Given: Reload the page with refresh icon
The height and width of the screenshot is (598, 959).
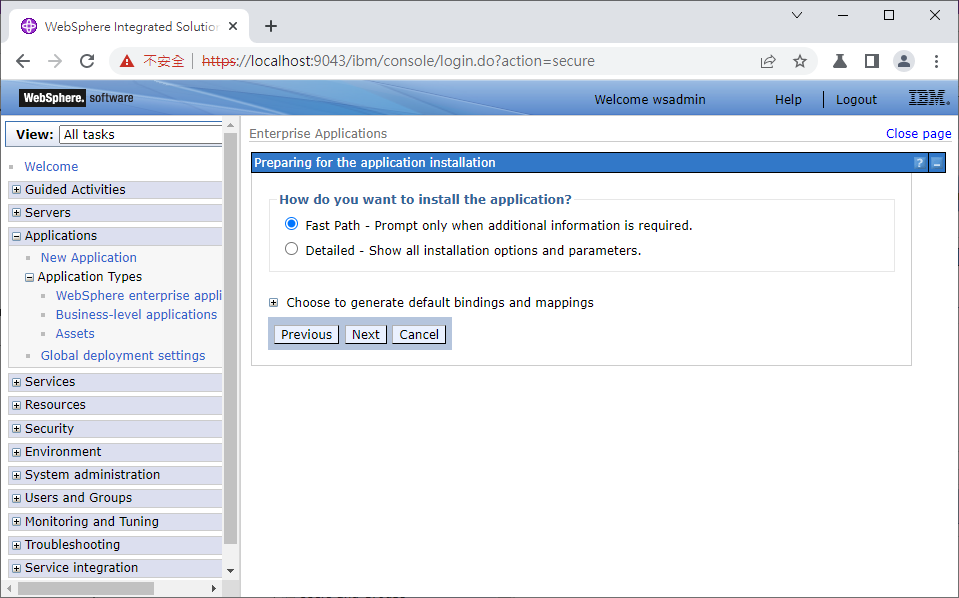Looking at the screenshot, I should (x=87, y=61).
